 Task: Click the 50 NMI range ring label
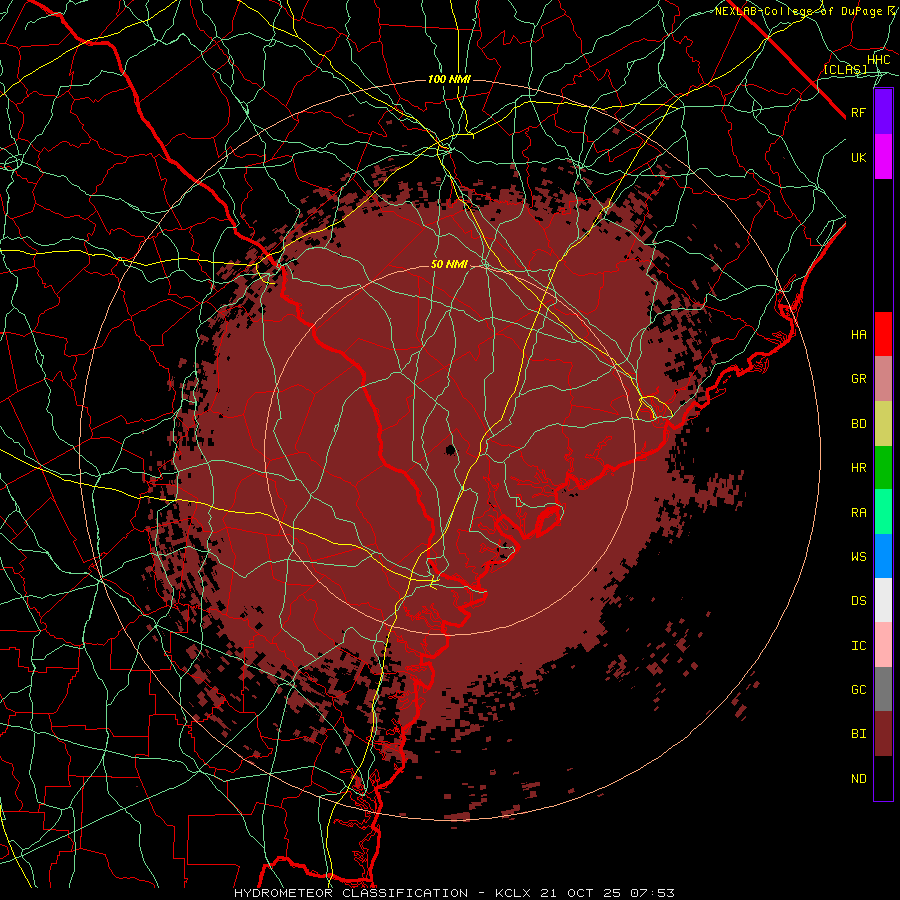click(449, 265)
